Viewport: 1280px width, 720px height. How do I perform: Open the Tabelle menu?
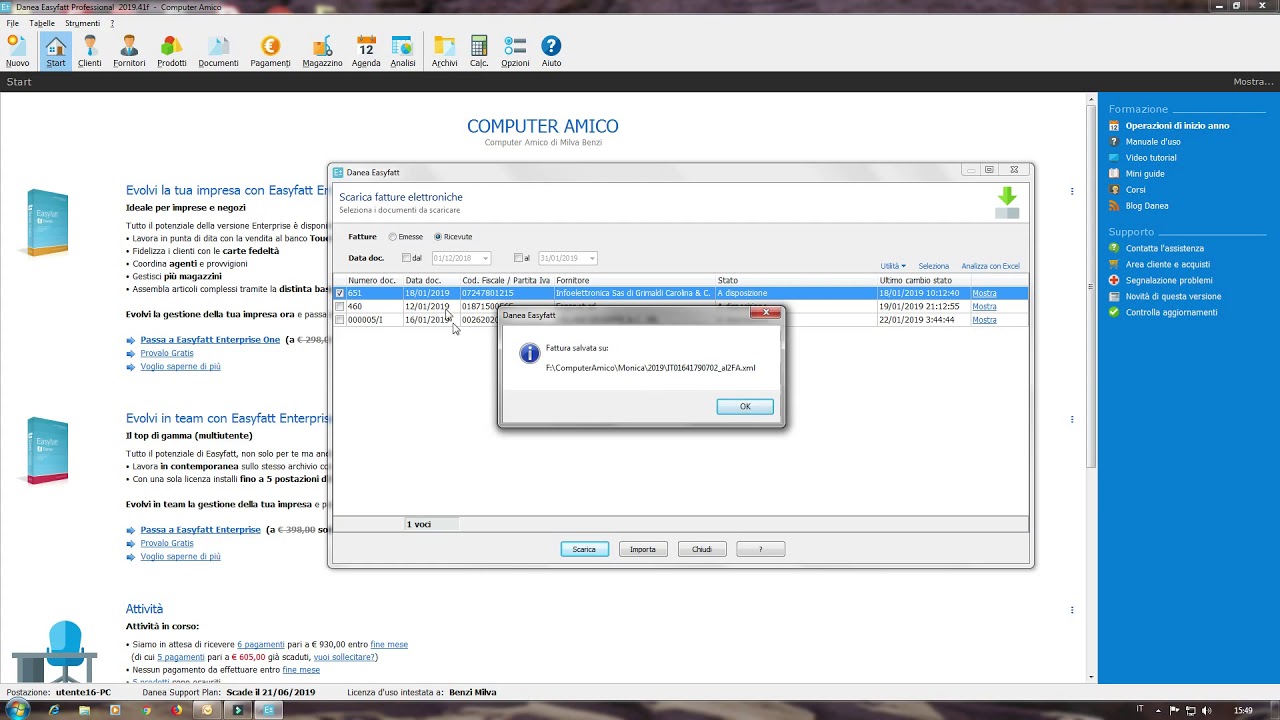click(x=42, y=23)
